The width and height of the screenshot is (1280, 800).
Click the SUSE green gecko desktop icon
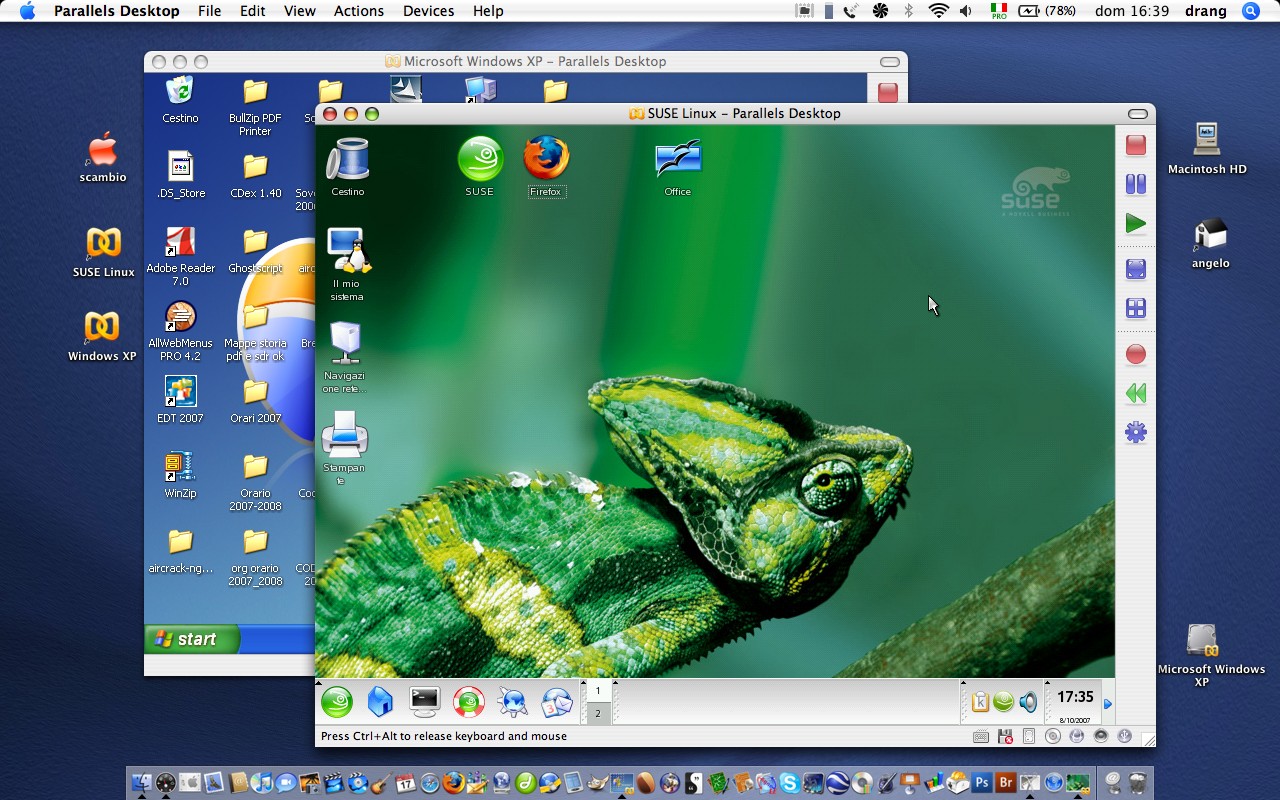click(480, 167)
